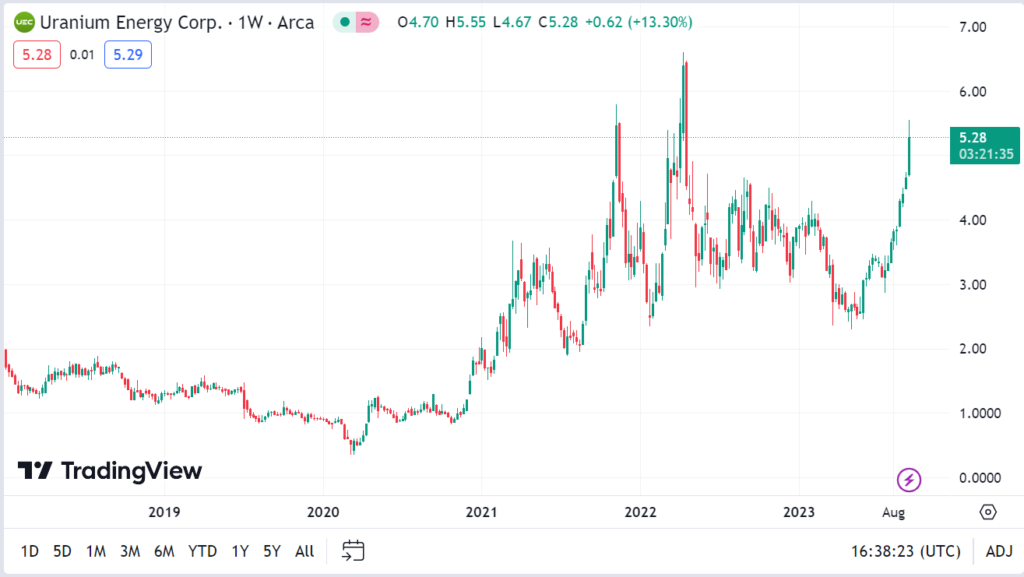The height and width of the screenshot is (577, 1024).
Task: Click the red 5.28 sell price button
Action: pyautogui.click(x=37, y=55)
